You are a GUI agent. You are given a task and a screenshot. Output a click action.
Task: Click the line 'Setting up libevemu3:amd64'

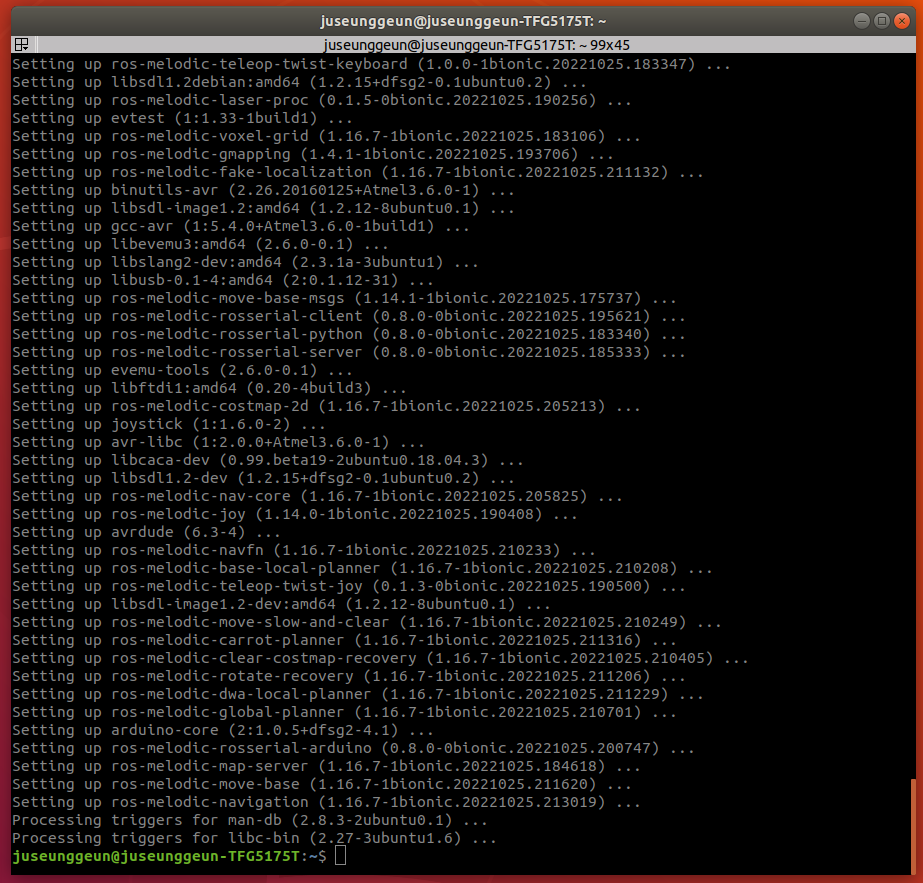click(x=200, y=244)
